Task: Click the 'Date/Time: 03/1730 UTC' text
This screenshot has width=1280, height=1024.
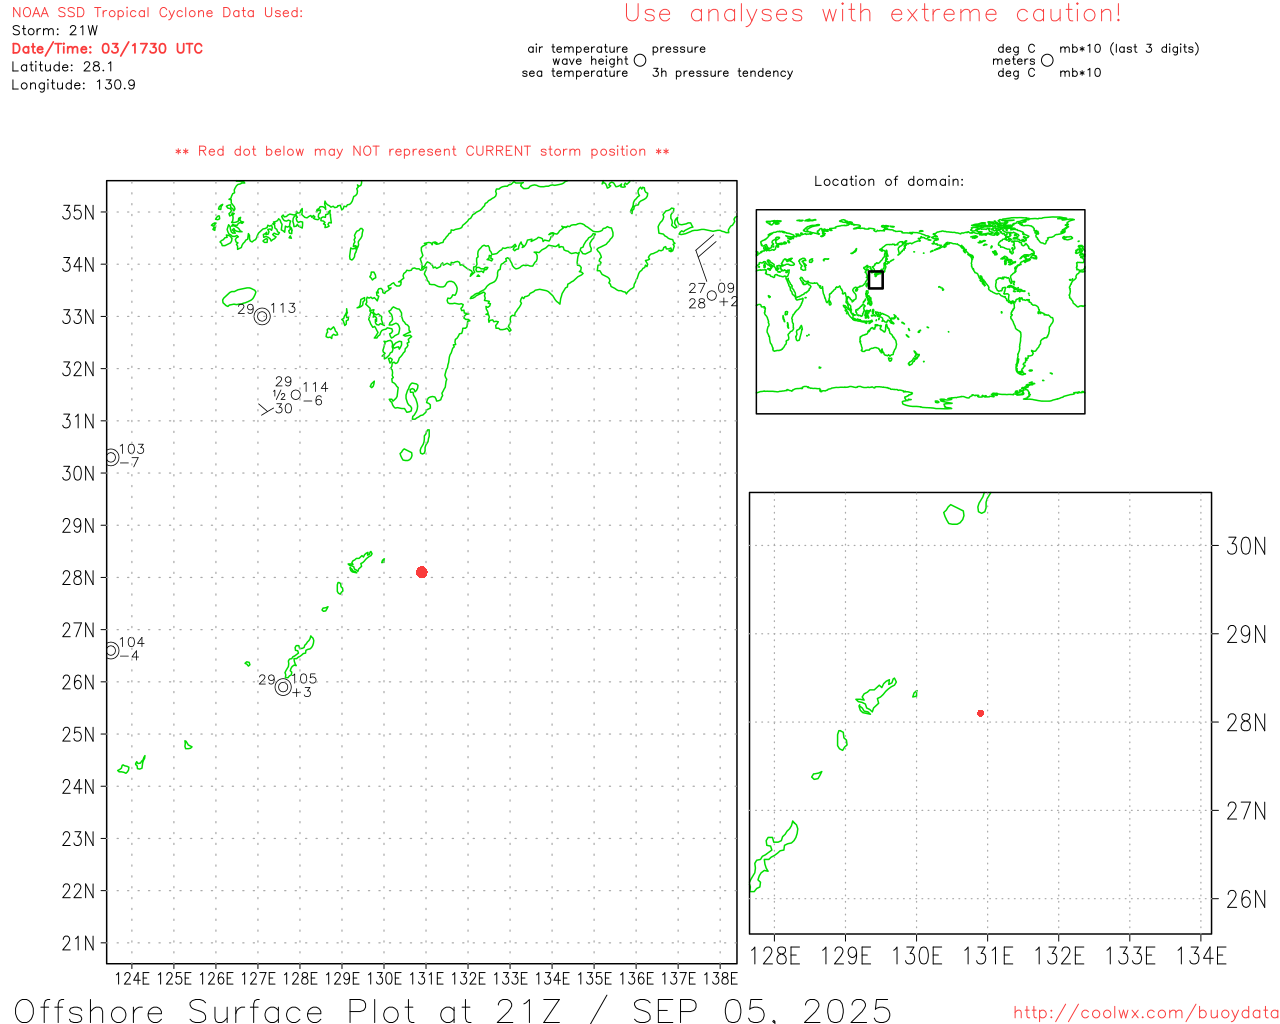Action: [107, 49]
